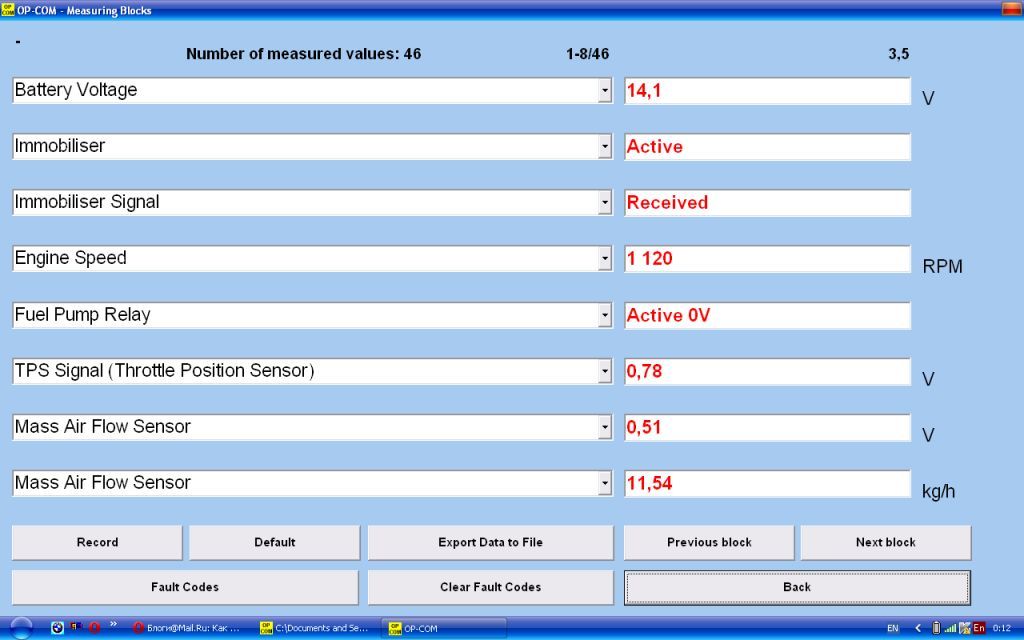Click the Engine Speed value 1 120
Viewport: 1024px width, 640px height.
(x=767, y=259)
